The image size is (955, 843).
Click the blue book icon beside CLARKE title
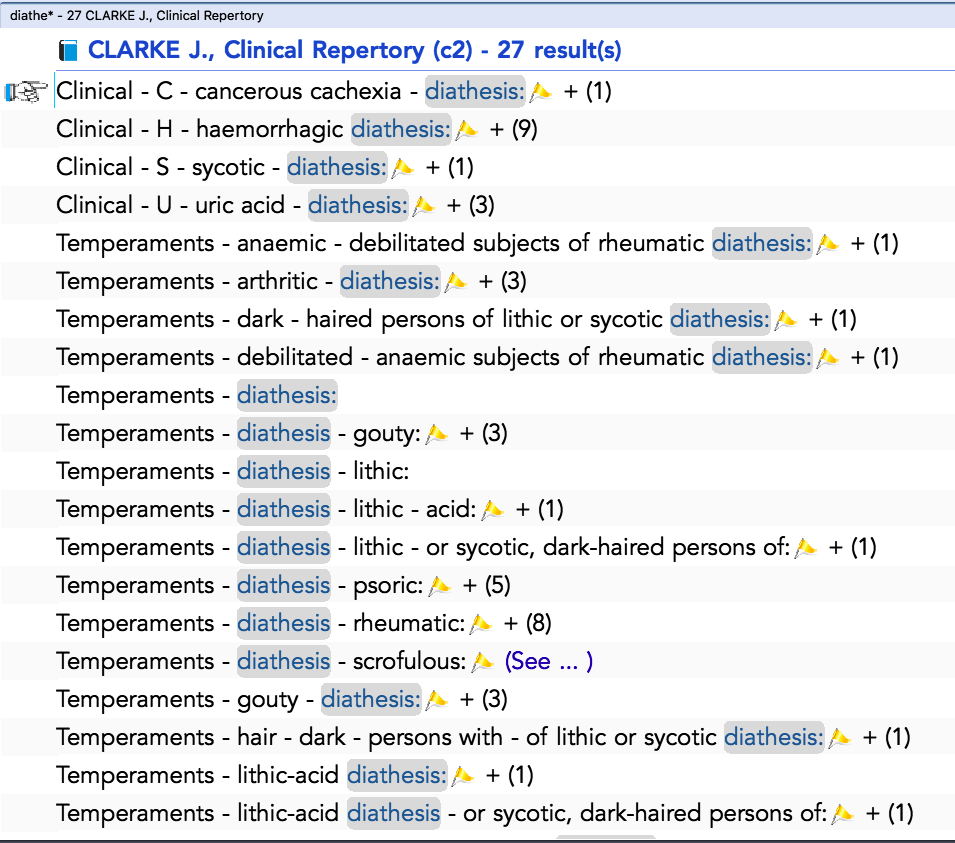click(68, 51)
